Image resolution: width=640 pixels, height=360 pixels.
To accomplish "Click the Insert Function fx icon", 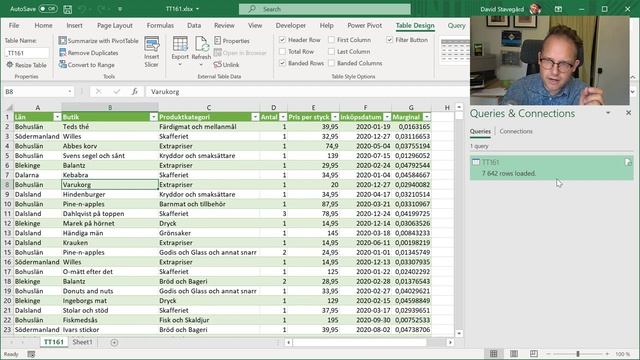I will click(135, 91).
